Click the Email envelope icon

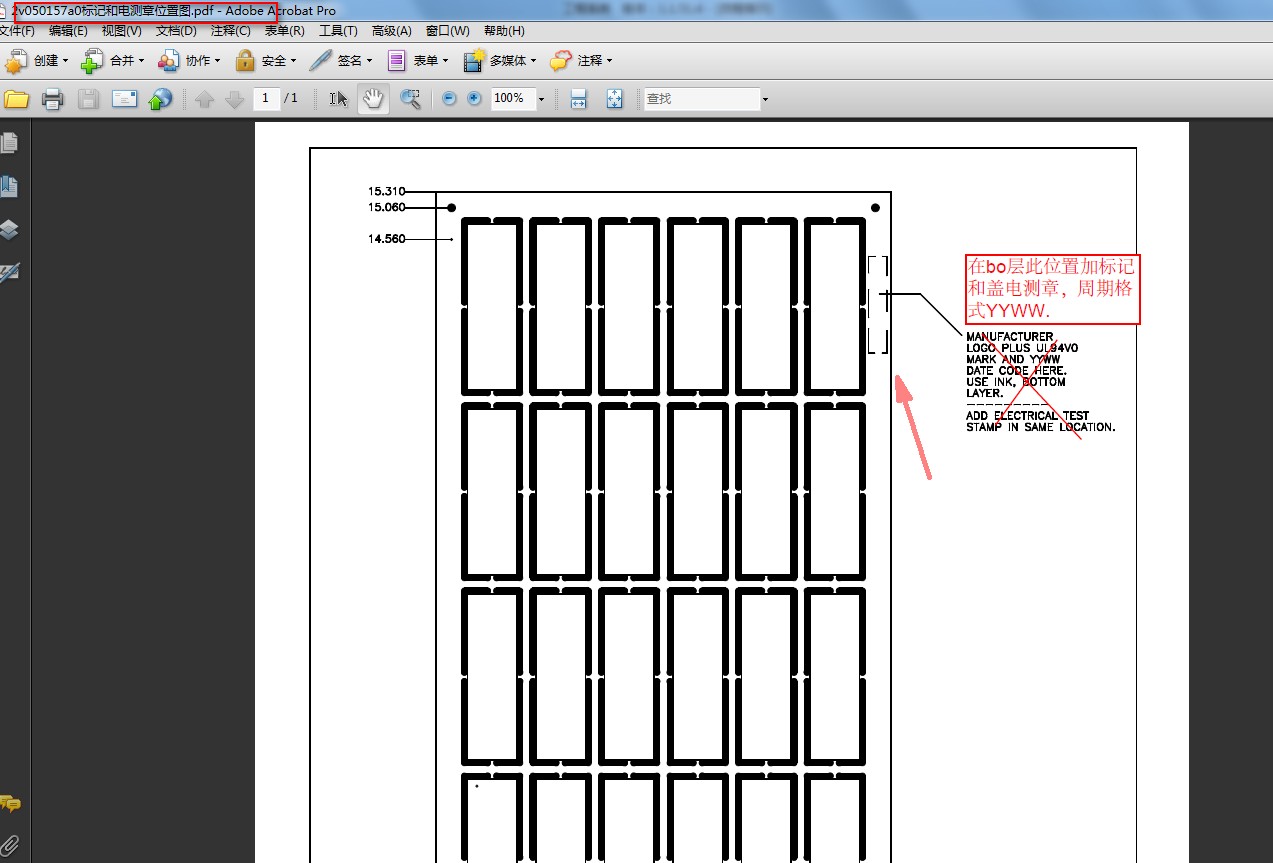pyautogui.click(x=124, y=99)
